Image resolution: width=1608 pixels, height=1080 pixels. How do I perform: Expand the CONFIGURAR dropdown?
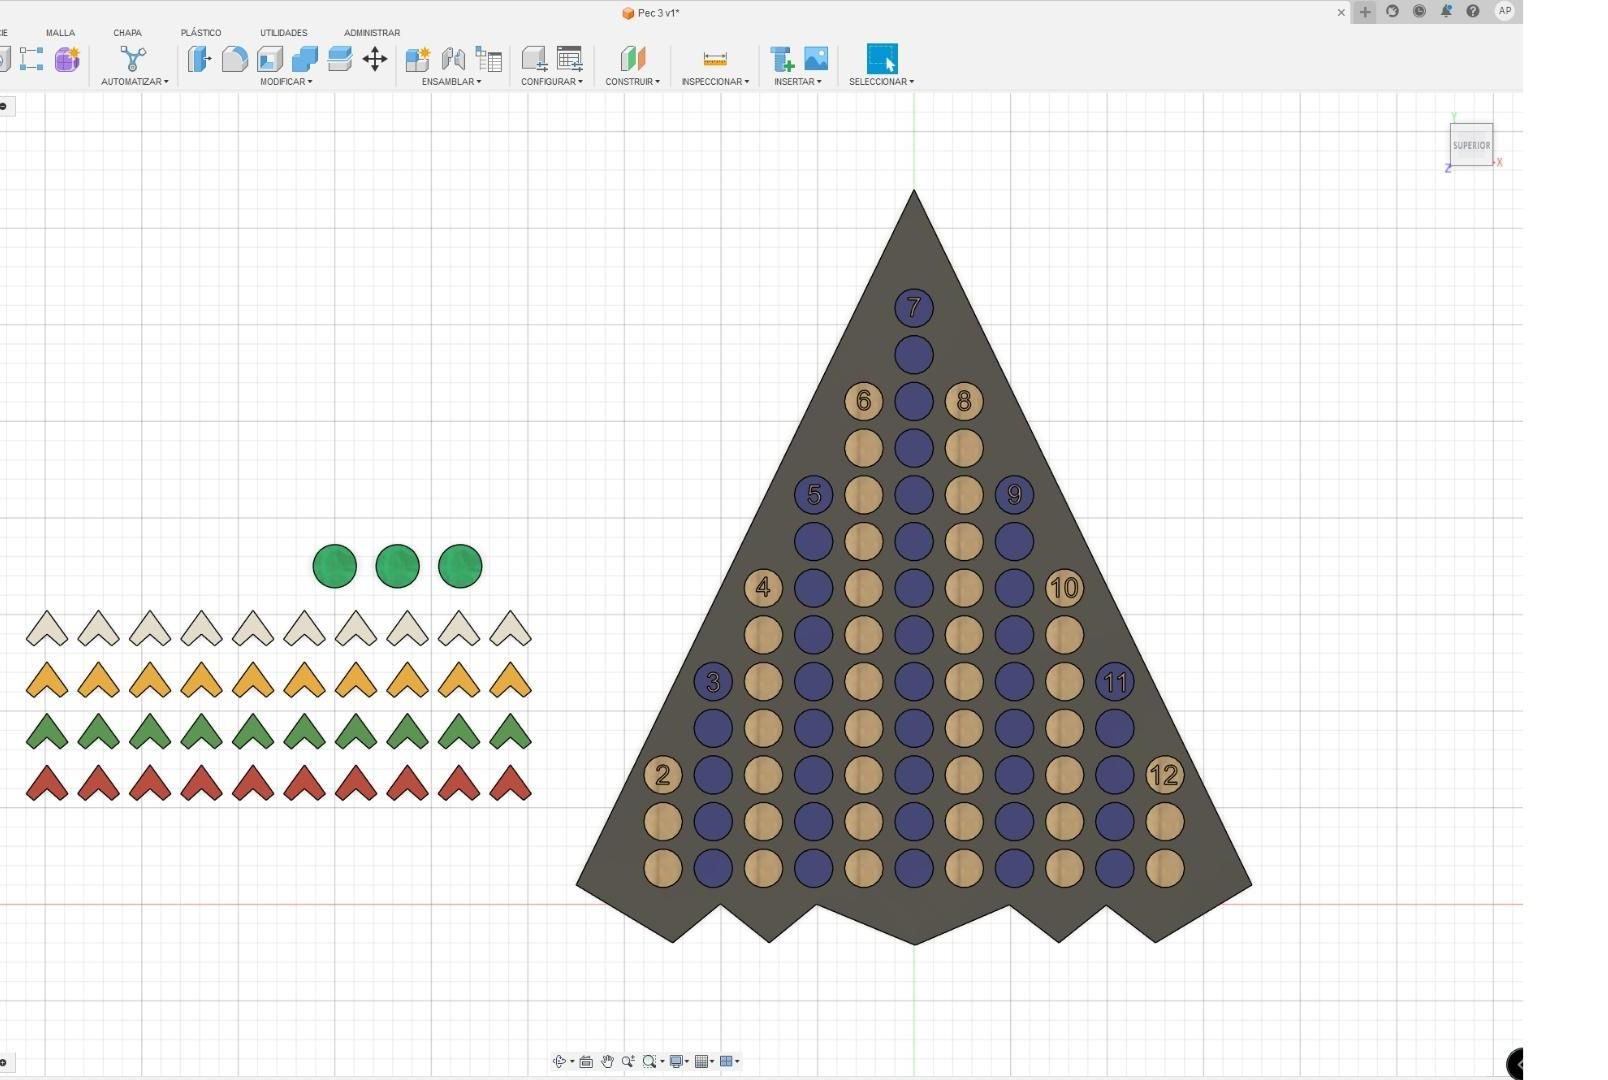click(552, 82)
